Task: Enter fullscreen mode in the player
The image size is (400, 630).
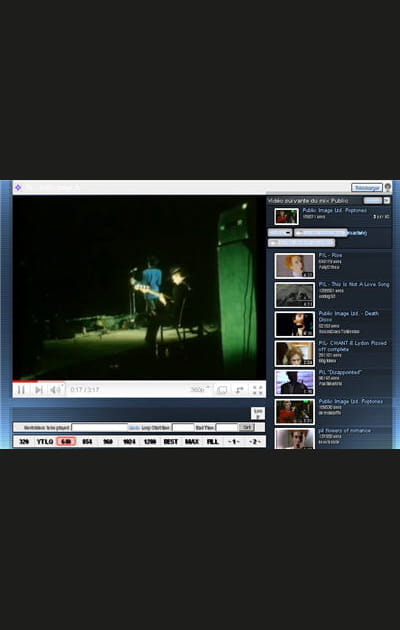Action: (x=257, y=389)
